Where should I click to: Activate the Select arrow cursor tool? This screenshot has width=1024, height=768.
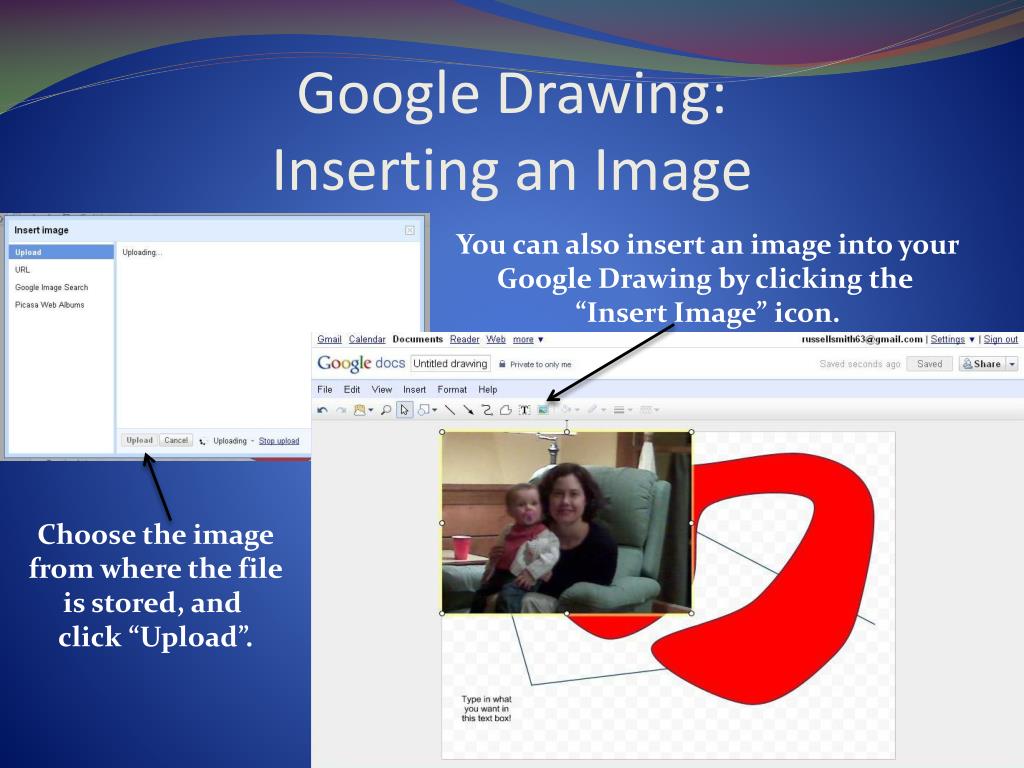pos(404,410)
